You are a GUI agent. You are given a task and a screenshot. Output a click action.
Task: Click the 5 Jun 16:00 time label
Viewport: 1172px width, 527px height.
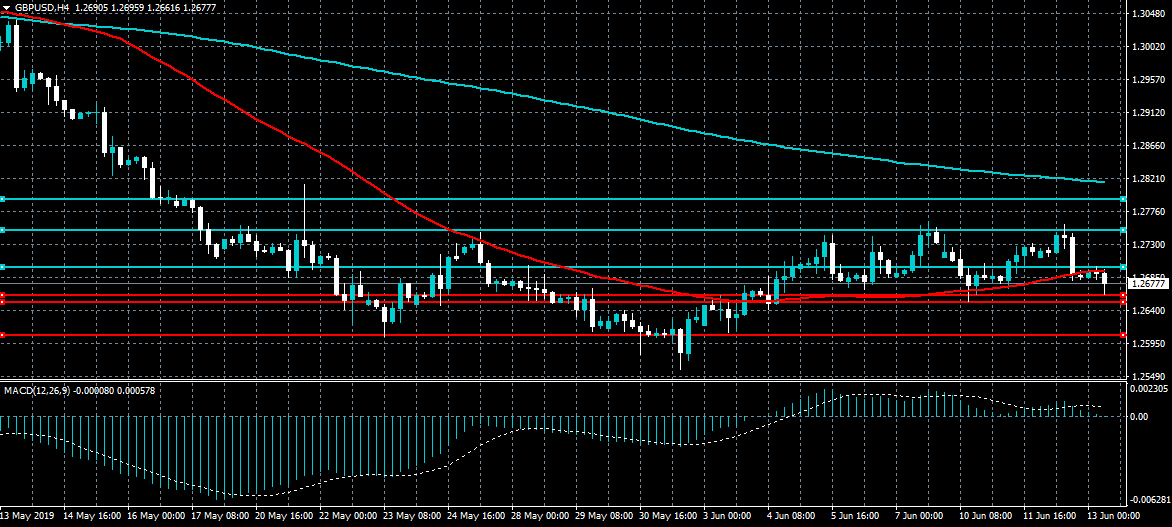point(855,516)
